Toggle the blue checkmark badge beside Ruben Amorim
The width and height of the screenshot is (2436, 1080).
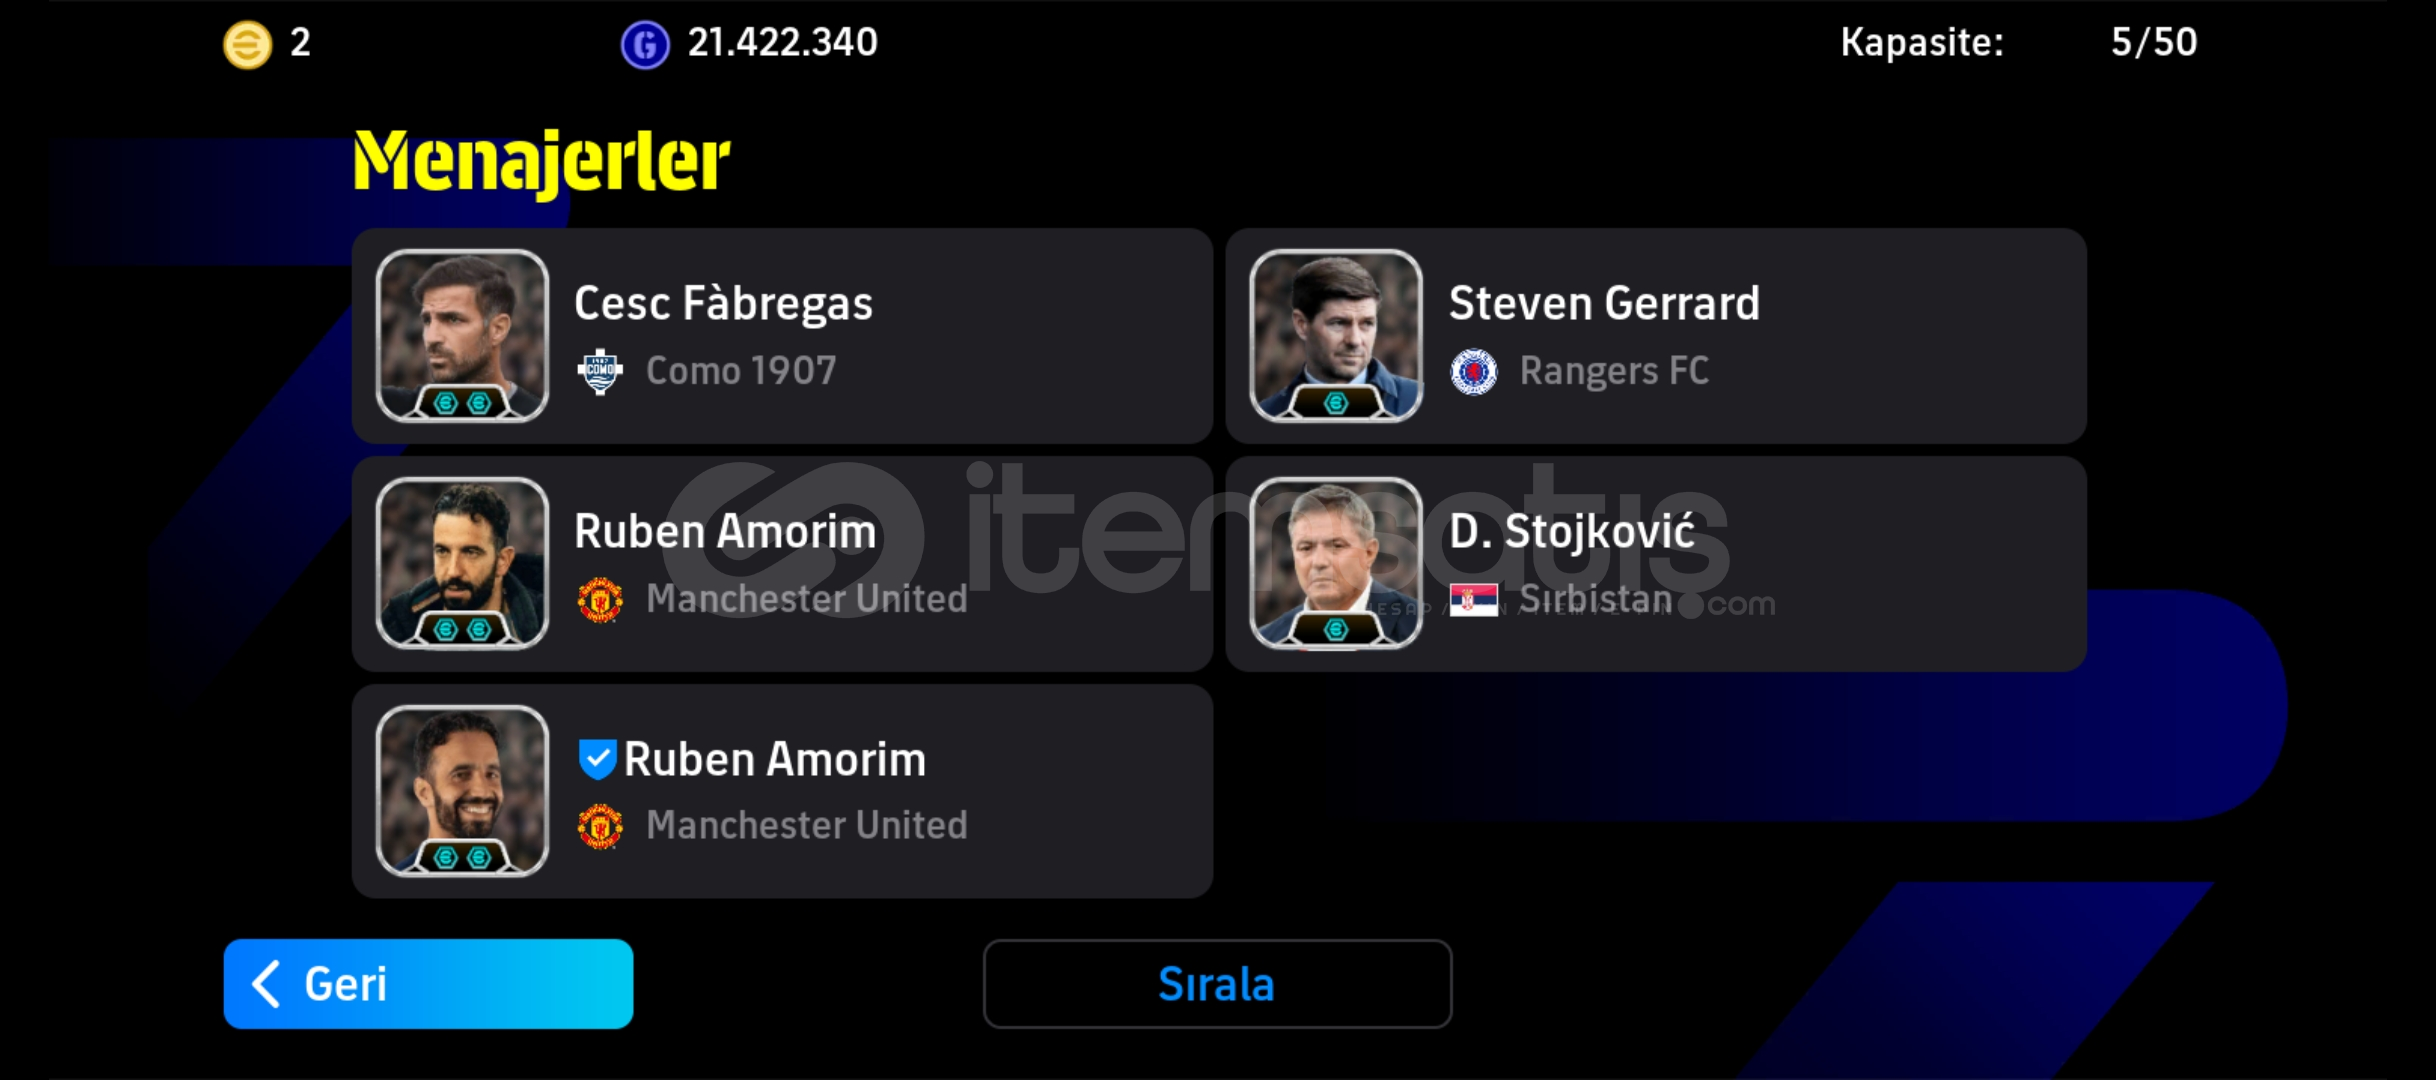[x=597, y=759]
